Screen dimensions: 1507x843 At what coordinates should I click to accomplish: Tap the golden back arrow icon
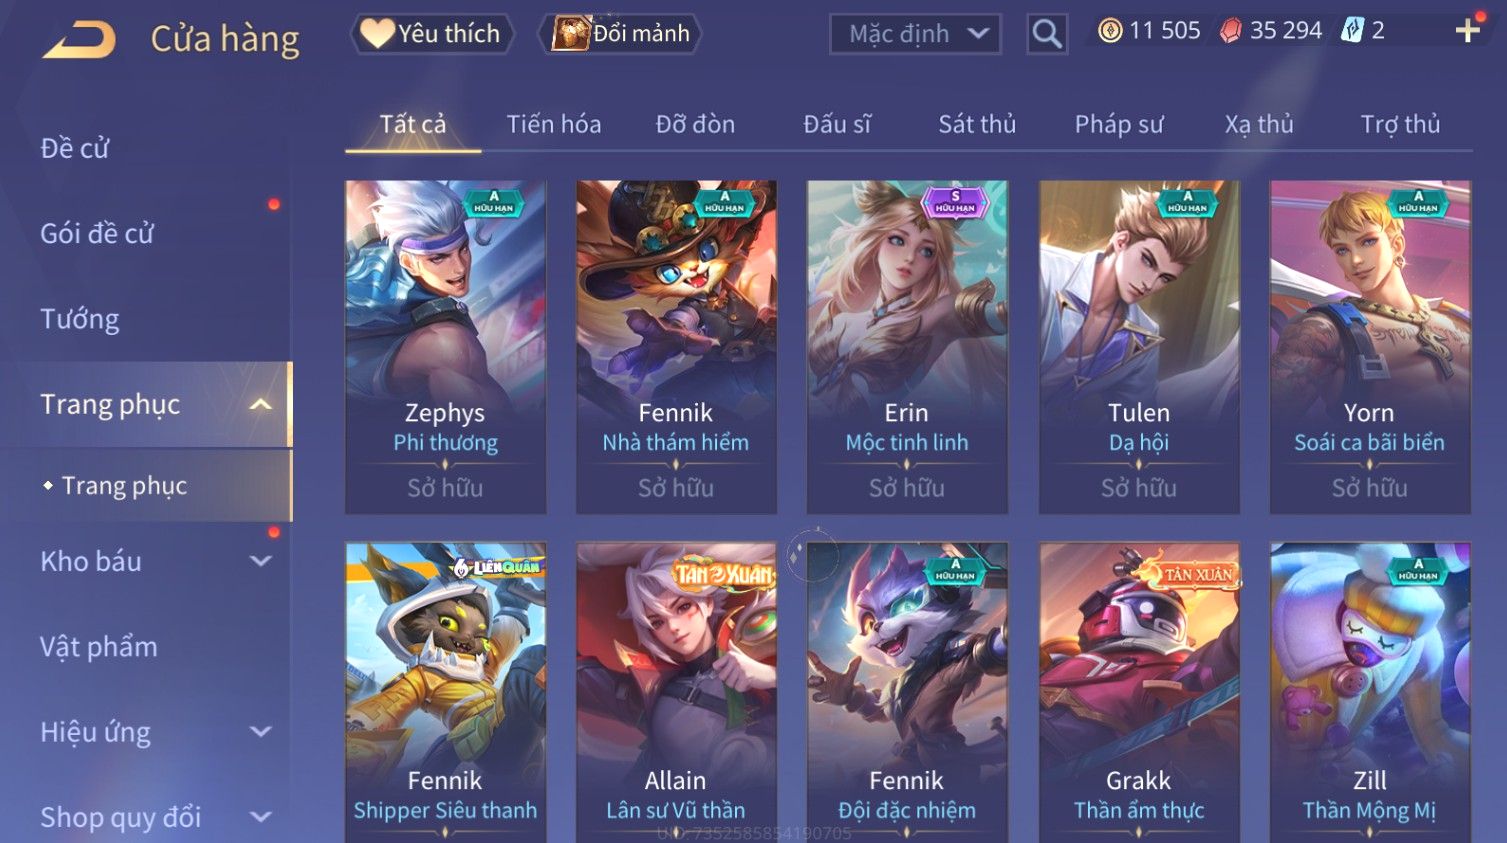(80, 40)
